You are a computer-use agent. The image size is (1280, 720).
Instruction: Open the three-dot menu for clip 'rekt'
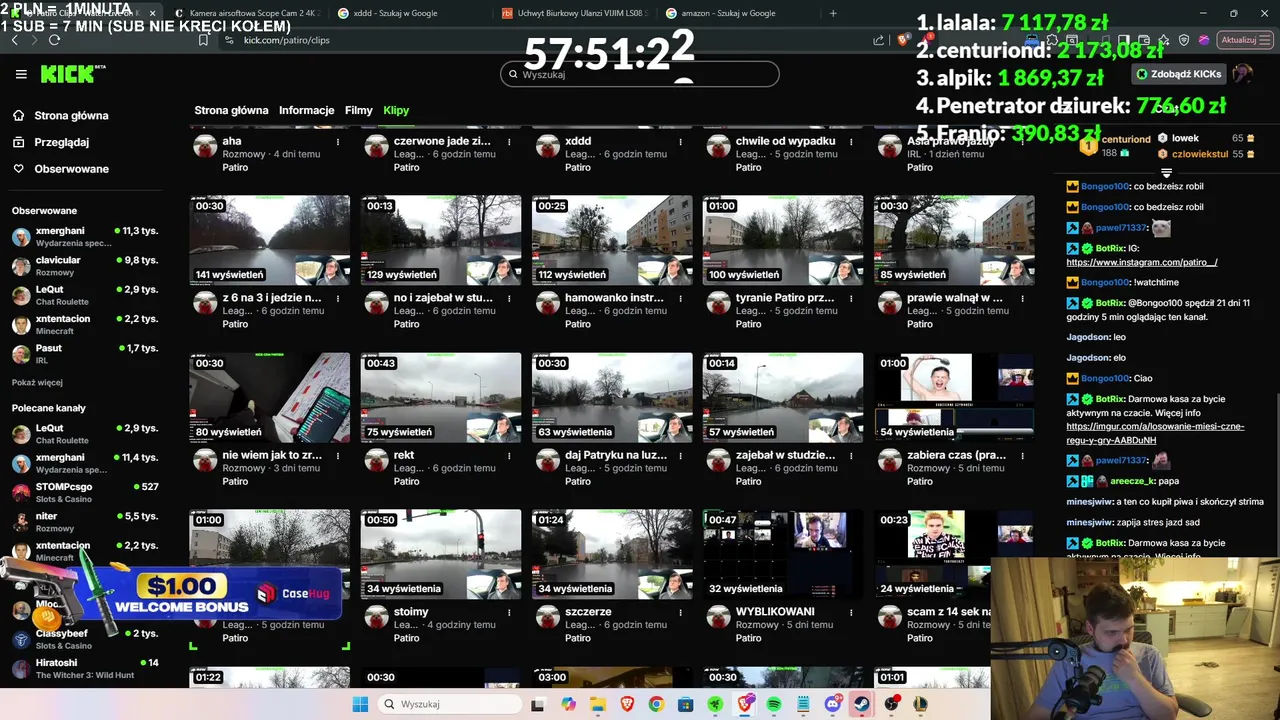[509, 456]
